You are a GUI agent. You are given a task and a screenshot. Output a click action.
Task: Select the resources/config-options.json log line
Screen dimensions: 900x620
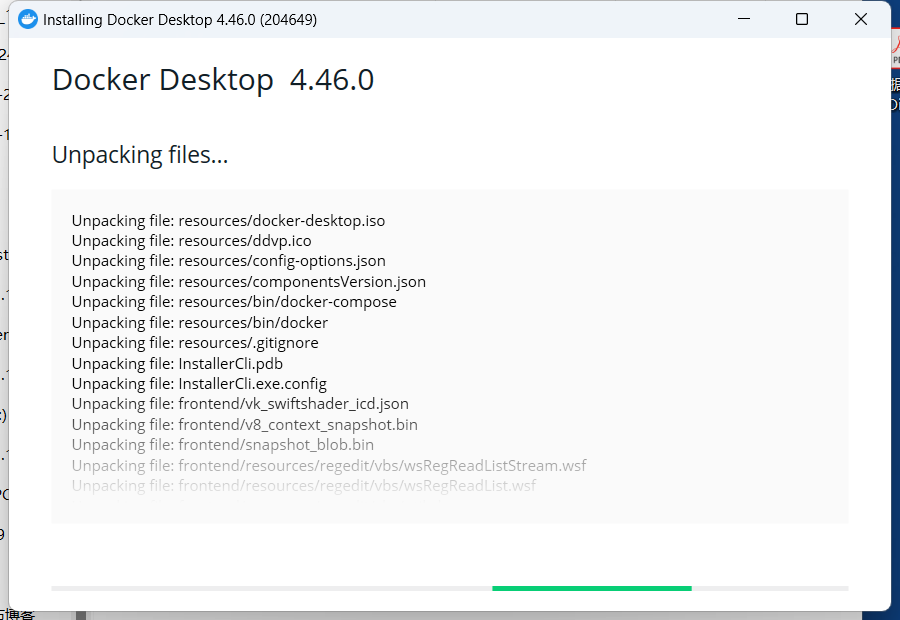(228, 261)
